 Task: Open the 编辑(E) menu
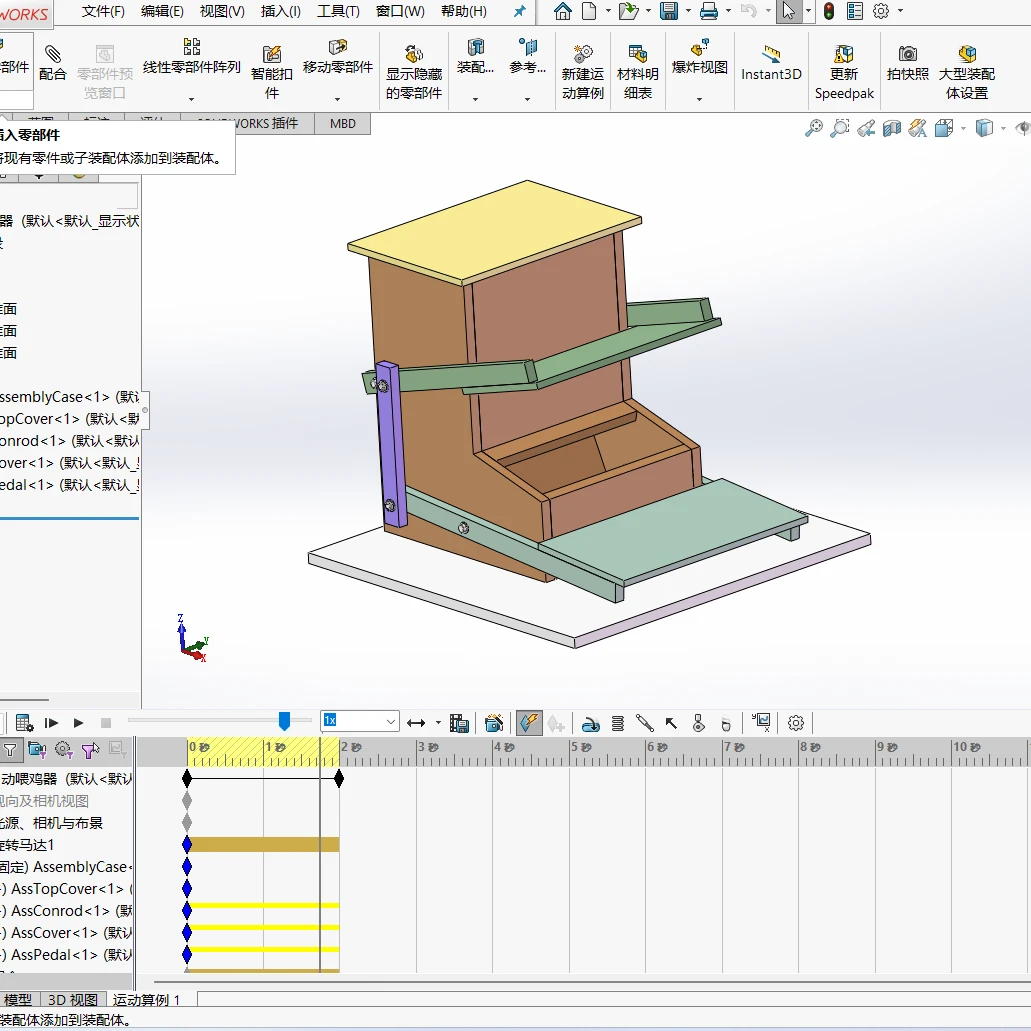(x=162, y=11)
